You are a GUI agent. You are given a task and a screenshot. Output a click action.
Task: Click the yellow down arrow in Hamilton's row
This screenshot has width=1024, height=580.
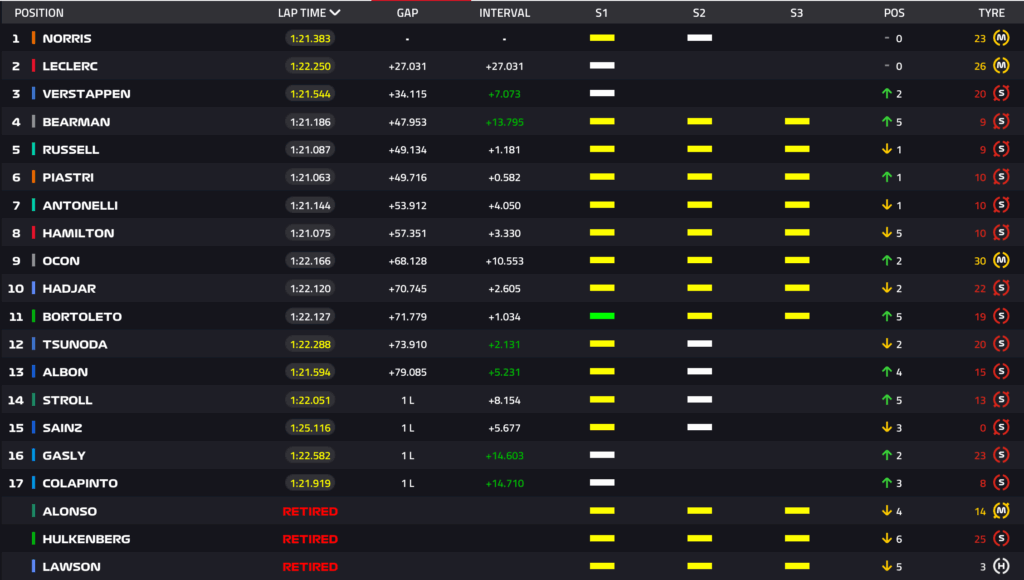[x=887, y=233]
